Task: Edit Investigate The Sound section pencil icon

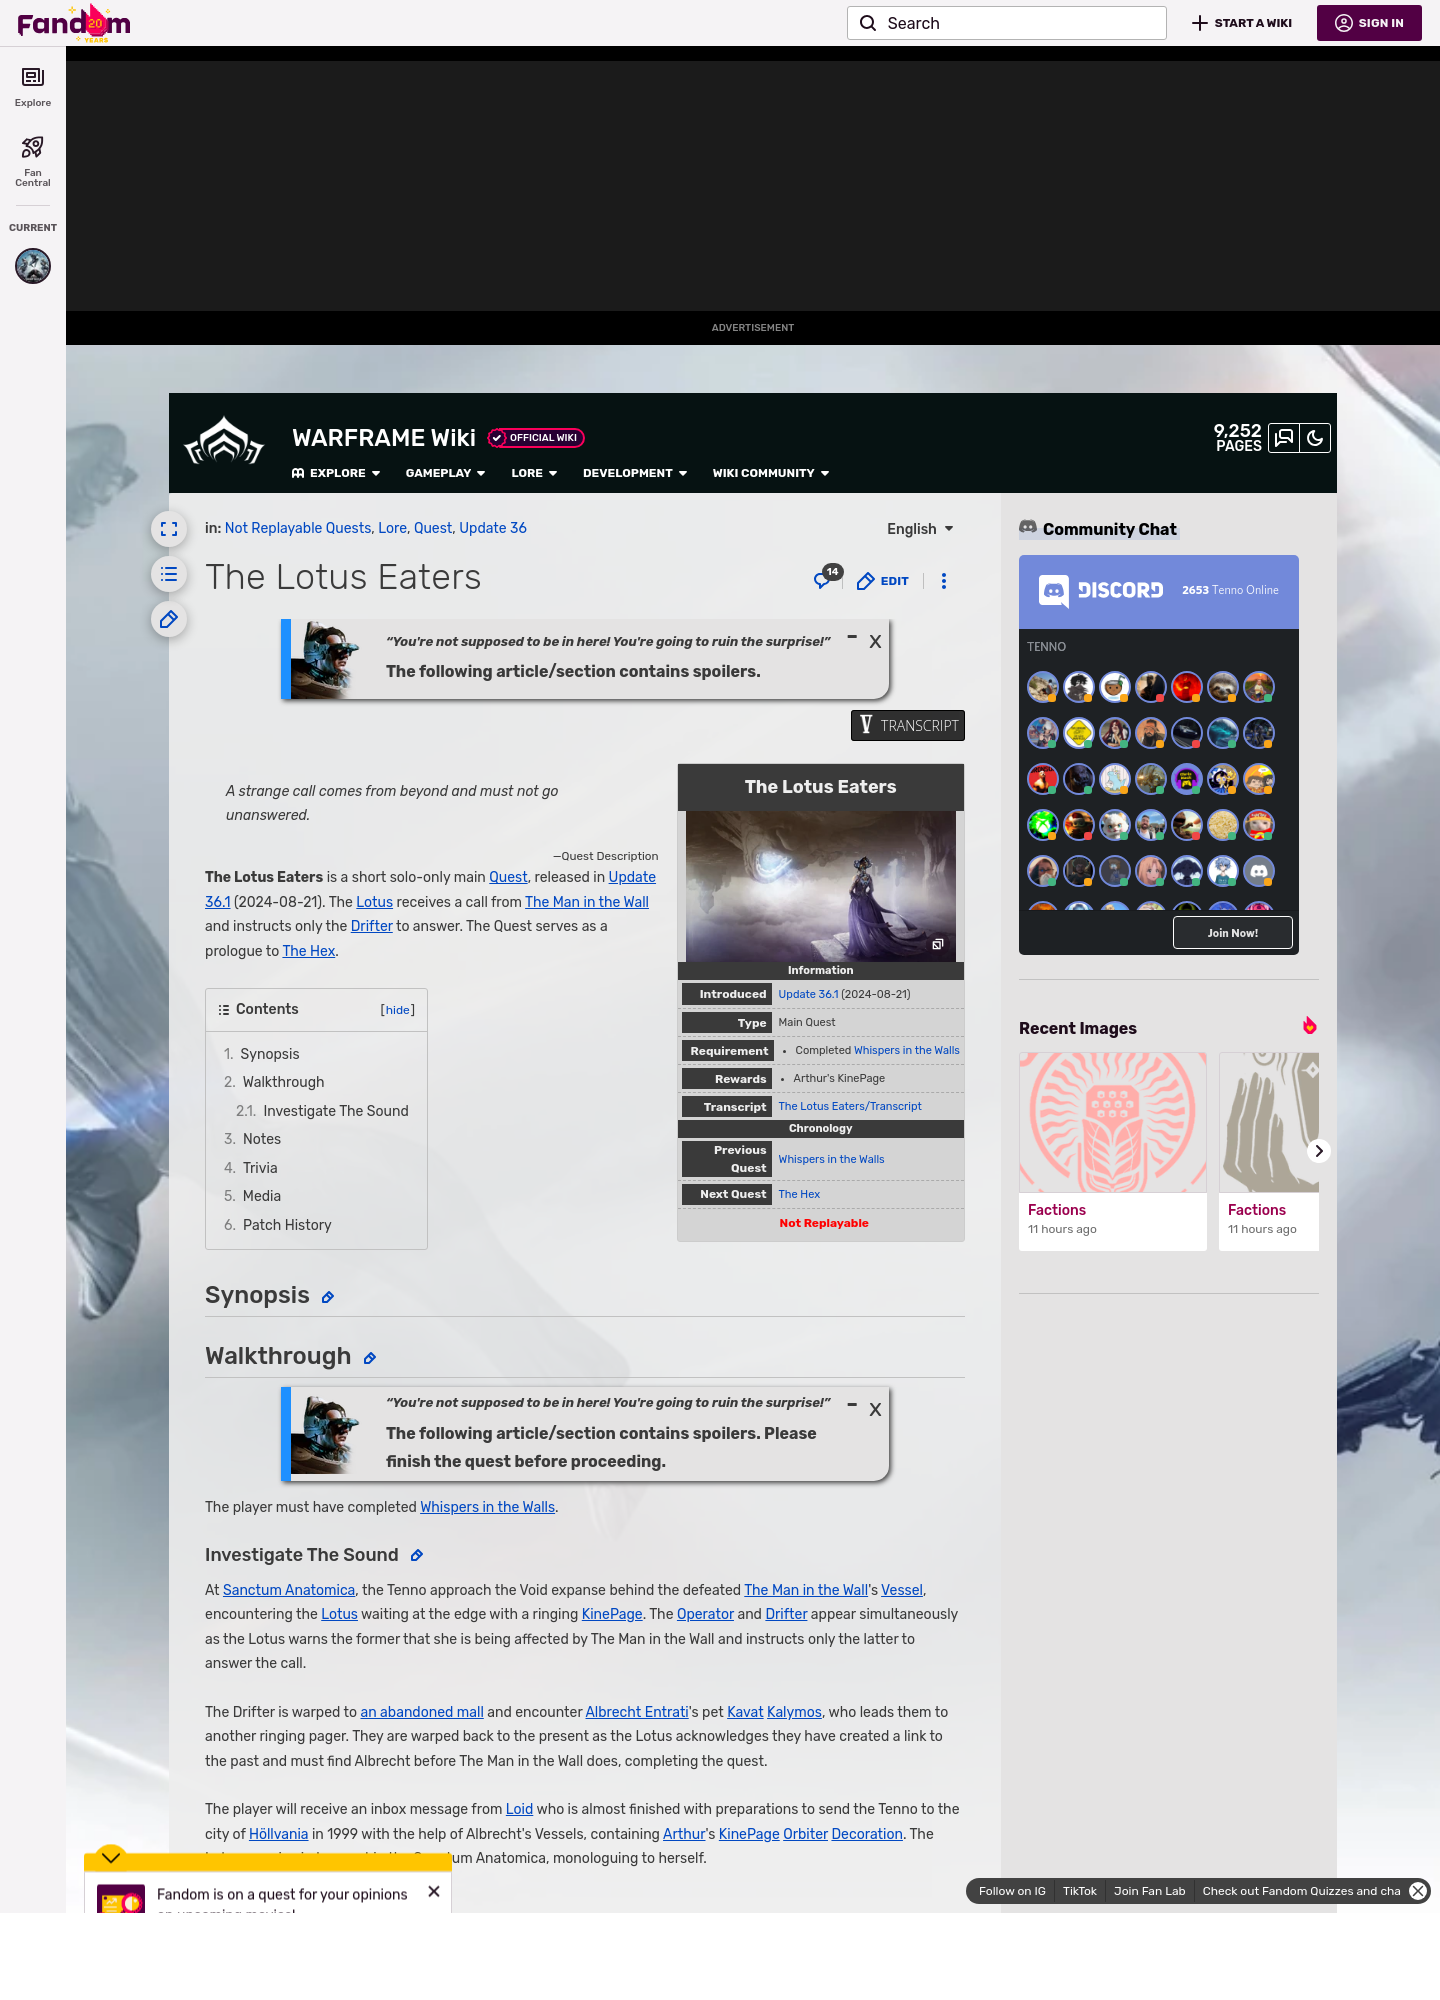Action: (417, 1555)
